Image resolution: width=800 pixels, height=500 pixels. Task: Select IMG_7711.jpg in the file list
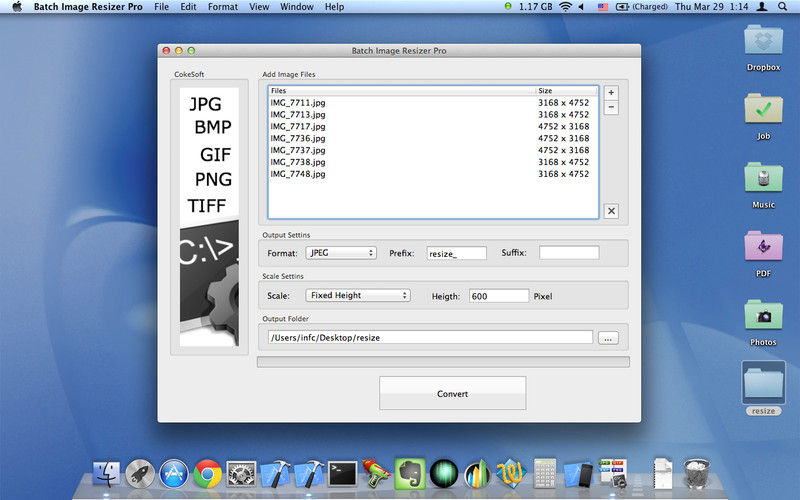[433, 103]
